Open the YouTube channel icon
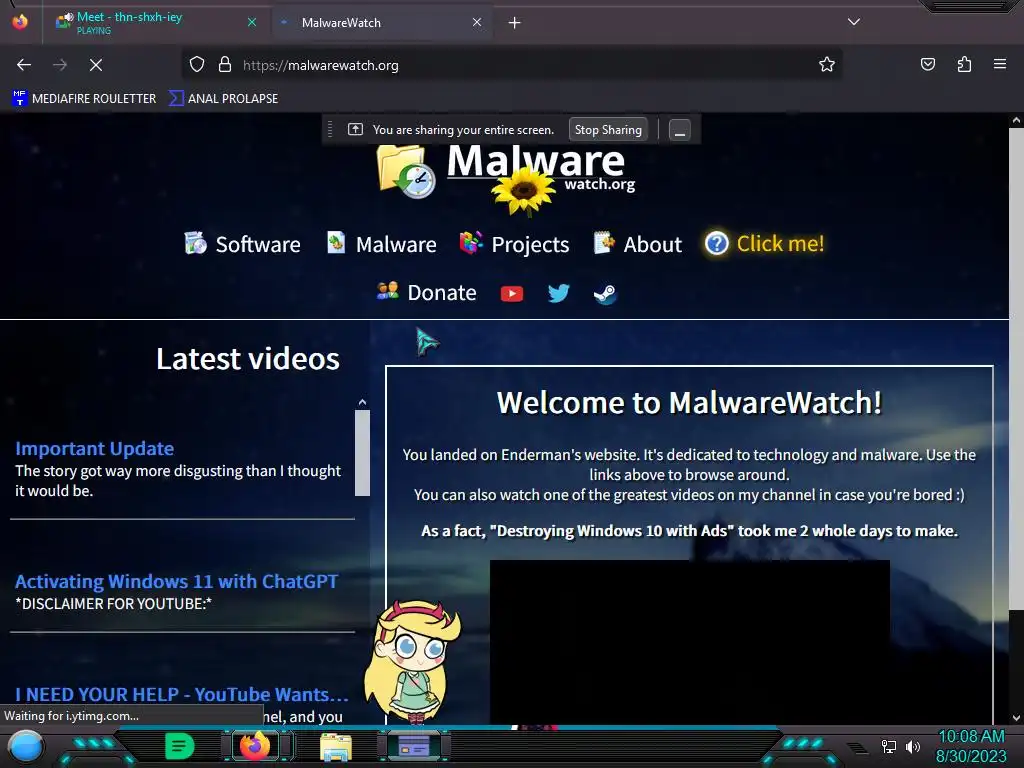This screenshot has width=1024, height=768. pyautogui.click(x=512, y=294)
